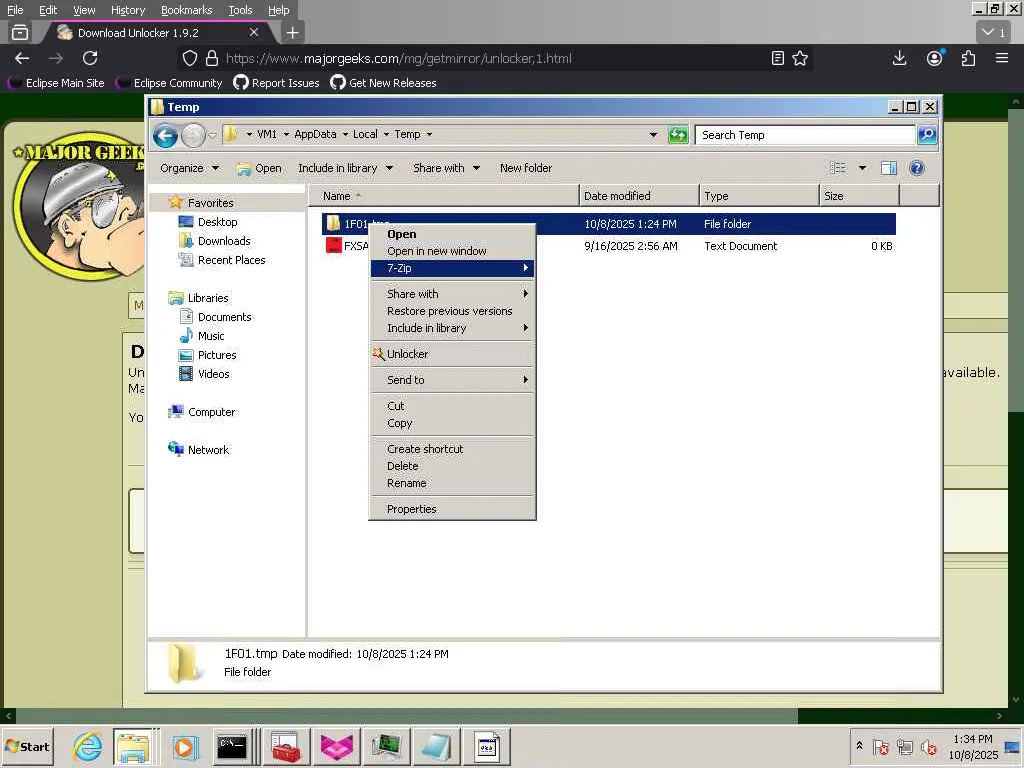Open Firefox Tools menu
Screen dimensions: 1024x768
tap(240, 10)
